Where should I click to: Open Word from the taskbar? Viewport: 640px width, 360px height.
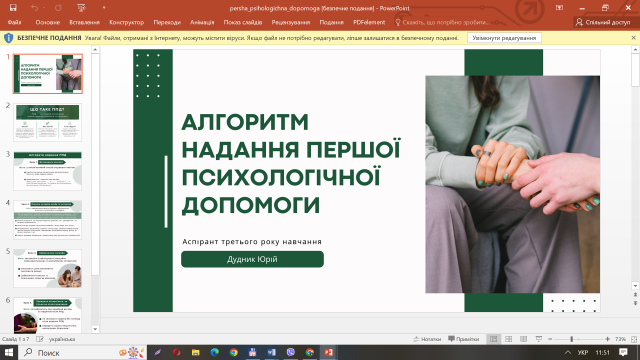click(x=271, y=352)
